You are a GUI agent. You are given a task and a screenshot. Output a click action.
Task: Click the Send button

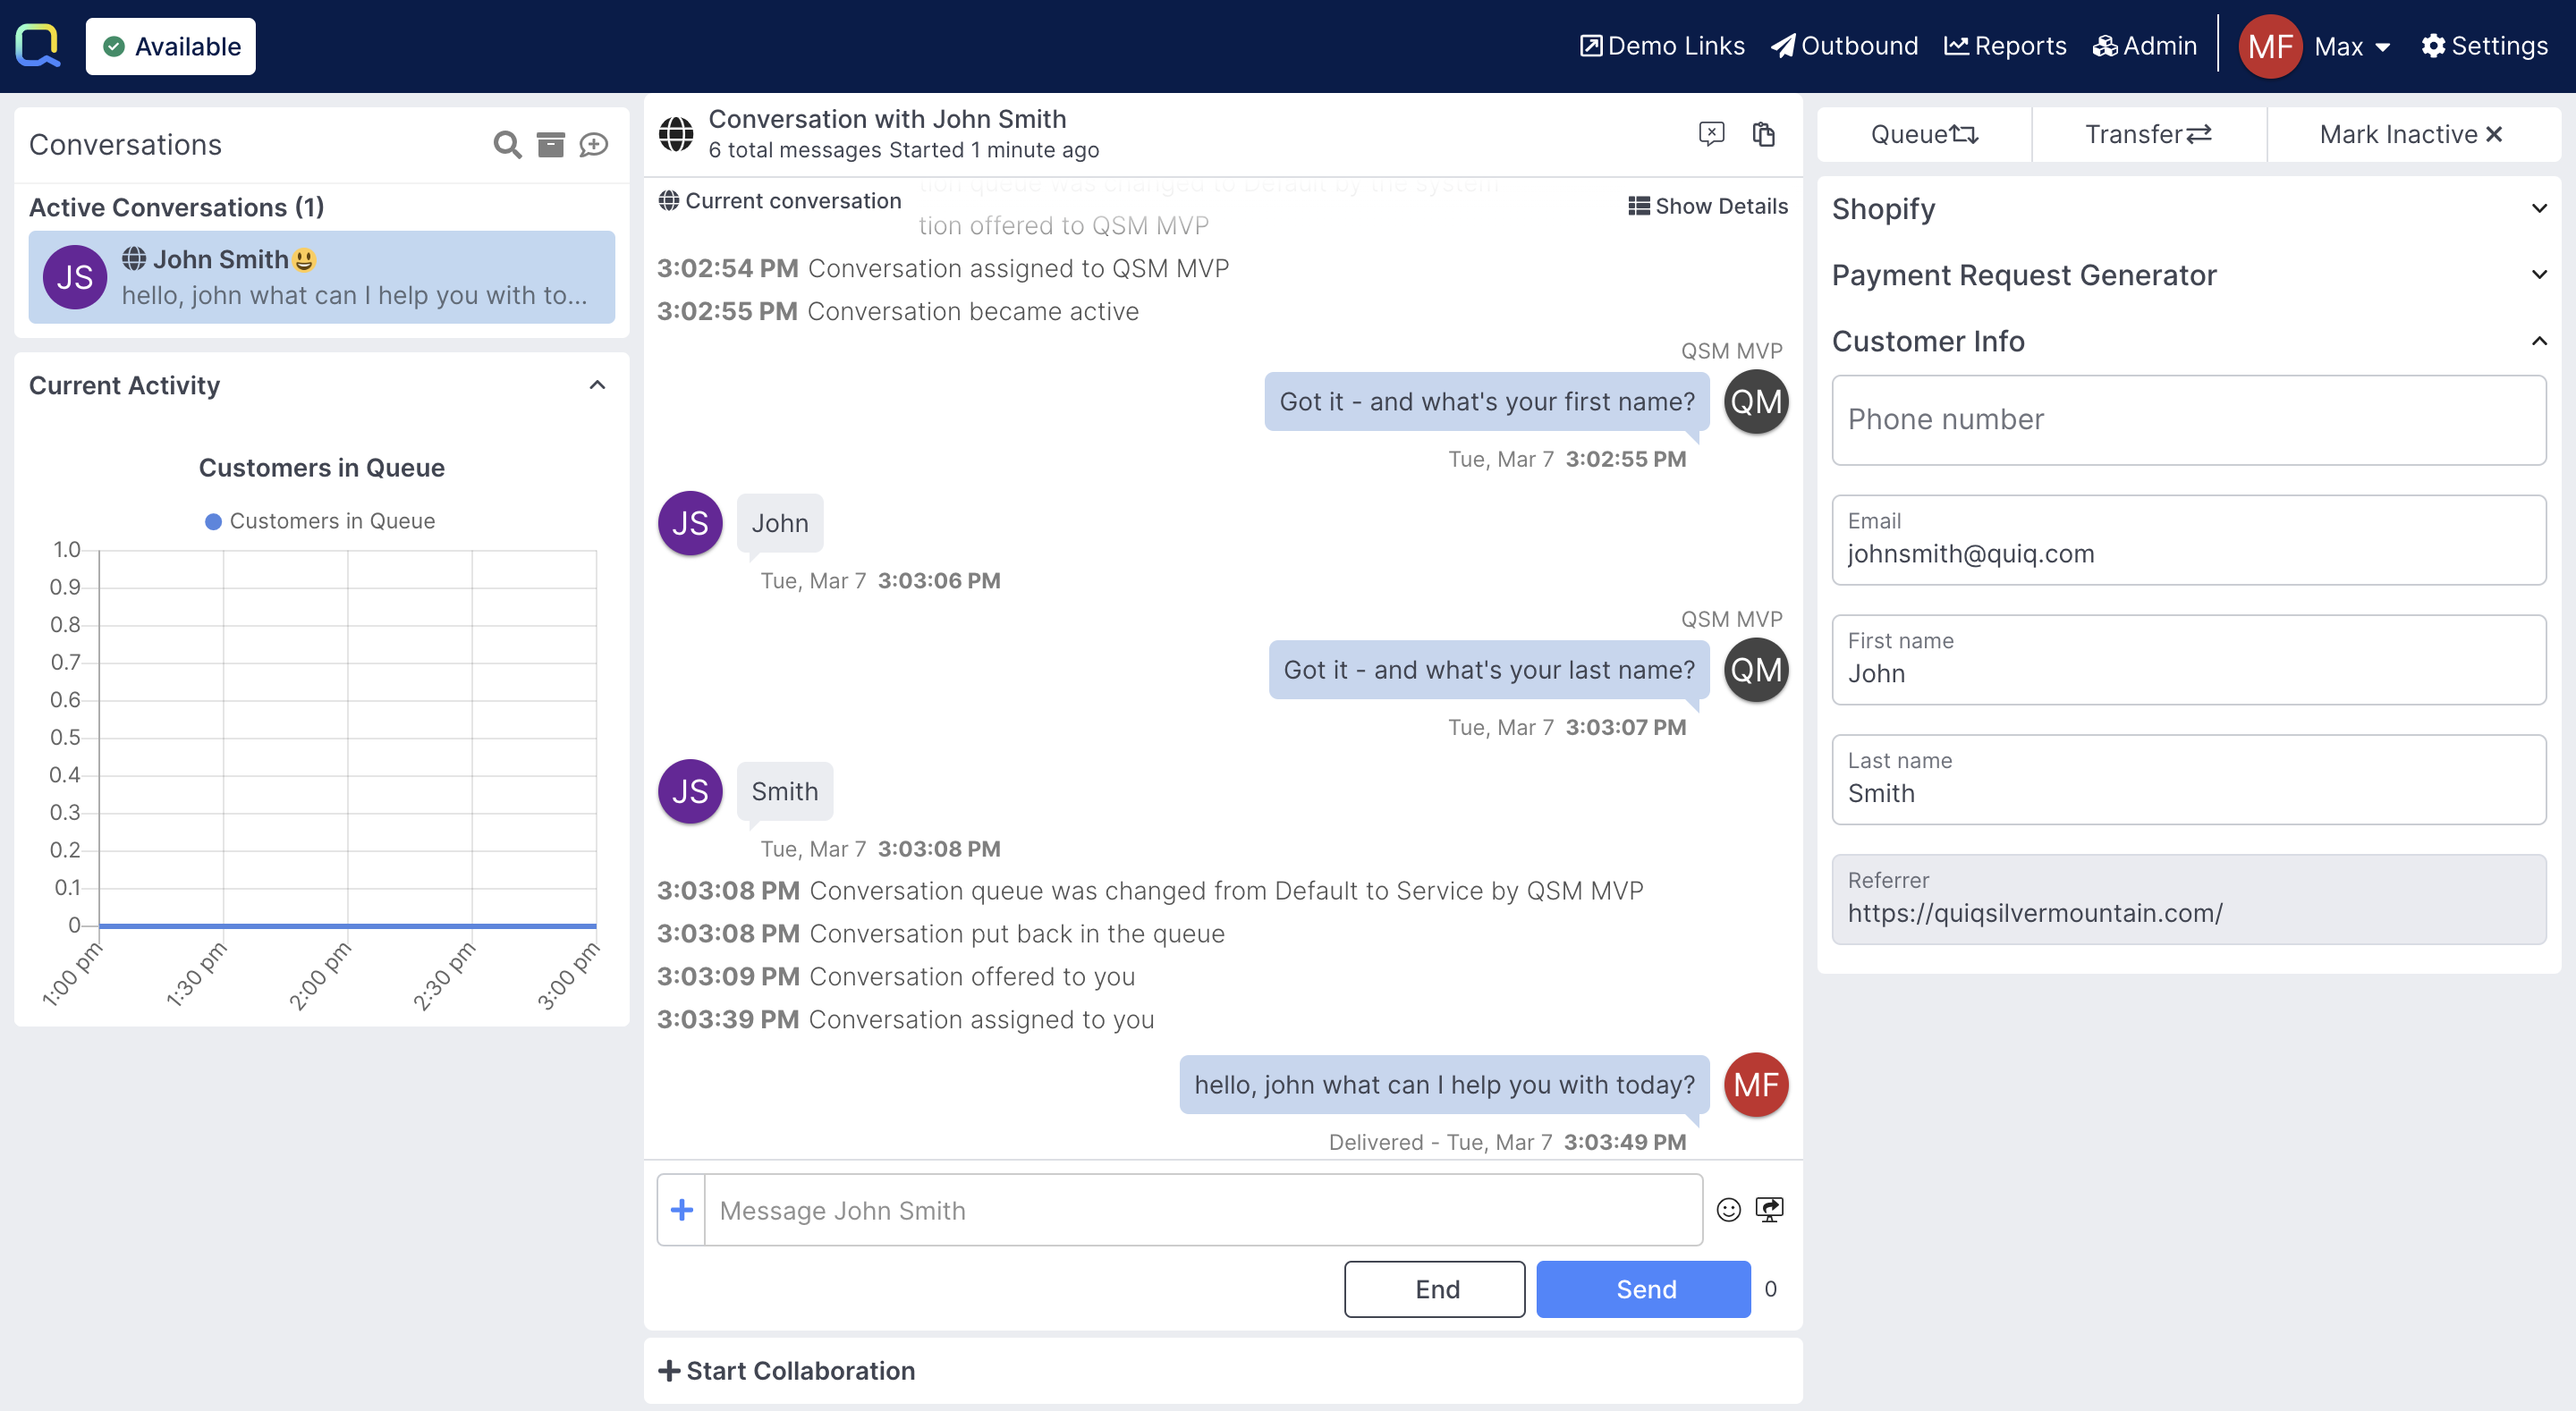point(1643,1289)
